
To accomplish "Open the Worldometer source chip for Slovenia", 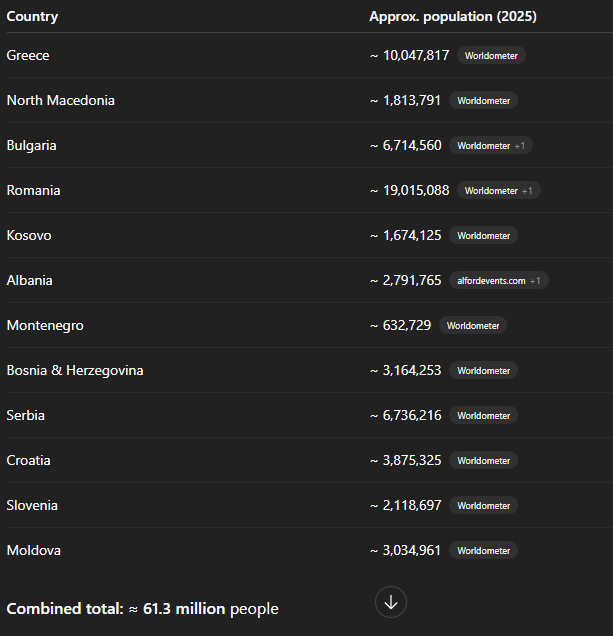I will [483, 506].
